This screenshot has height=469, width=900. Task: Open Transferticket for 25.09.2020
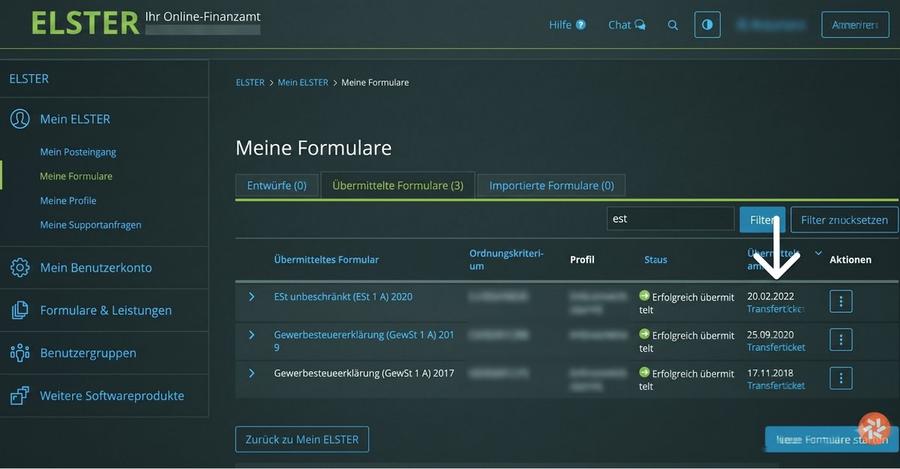coord(776,347)
